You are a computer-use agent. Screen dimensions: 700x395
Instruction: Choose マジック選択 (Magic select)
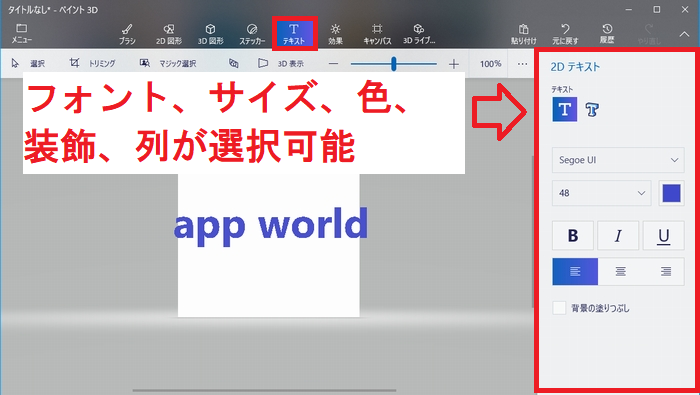click(168, 63)
